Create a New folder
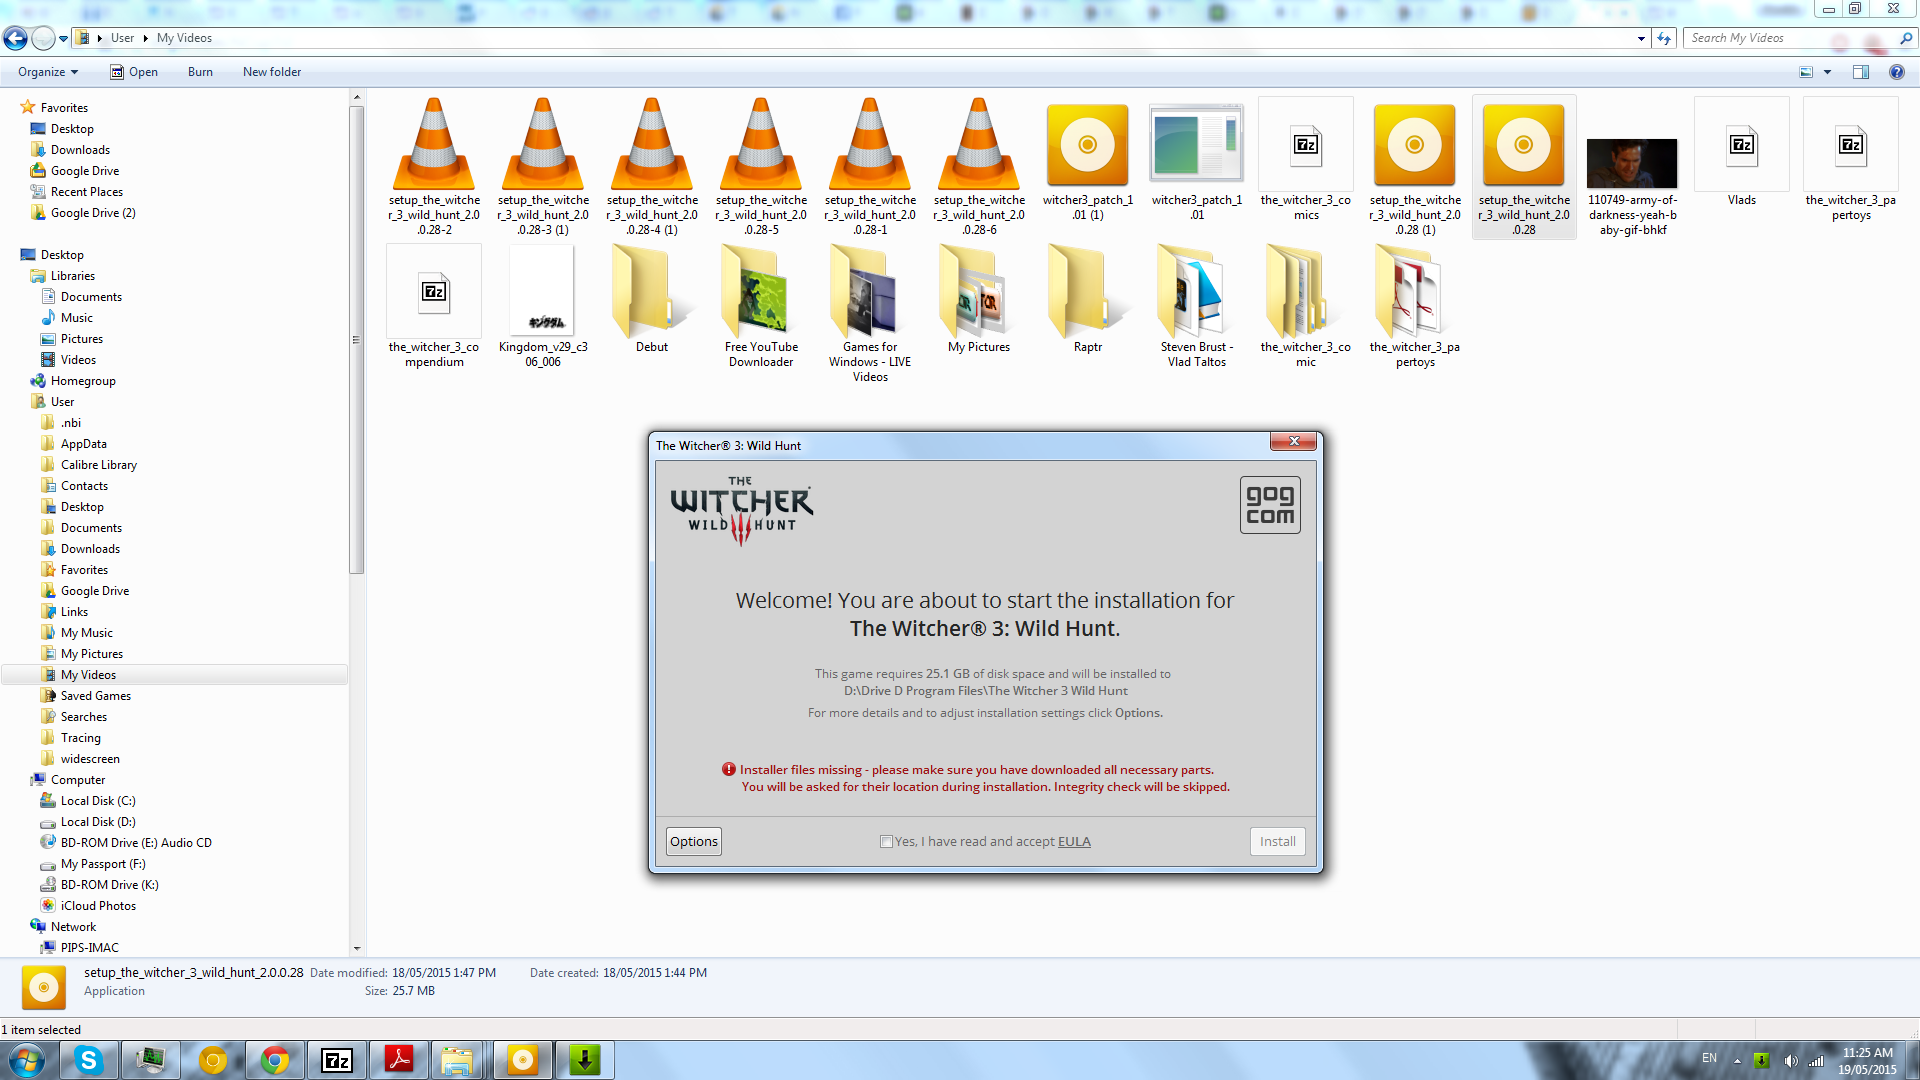 272,72
